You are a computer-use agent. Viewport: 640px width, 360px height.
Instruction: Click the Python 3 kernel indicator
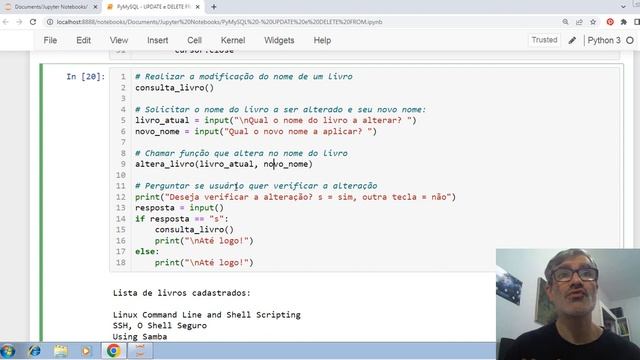pos(604,40)
